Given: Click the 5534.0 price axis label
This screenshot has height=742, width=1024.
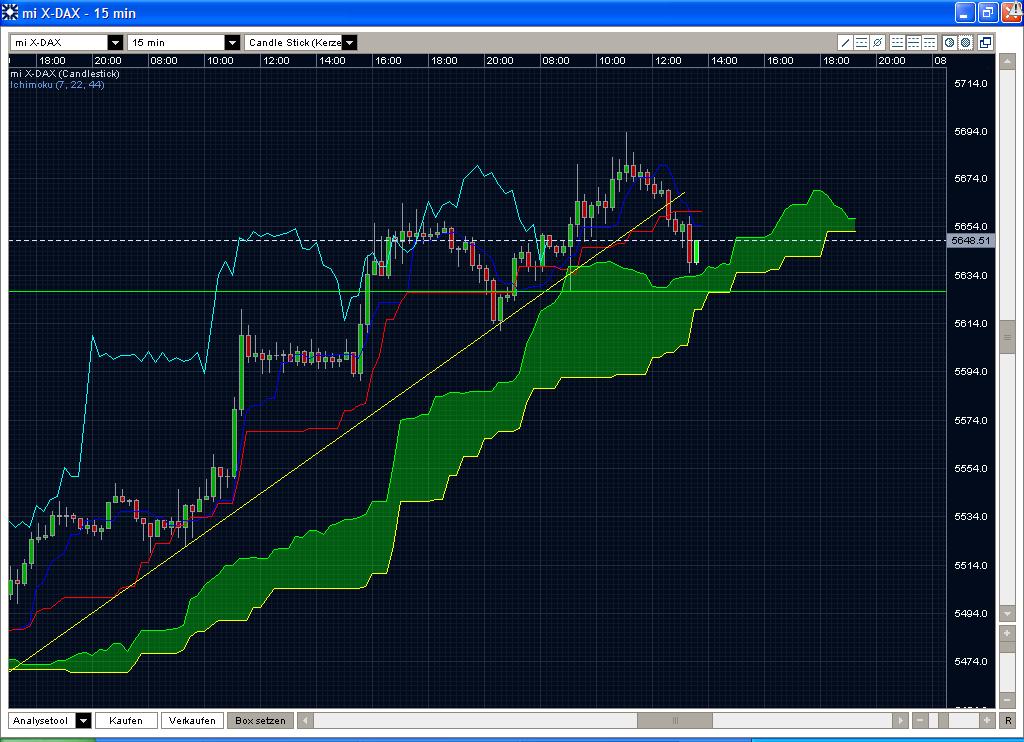Looking at the screenshot, I should [970, 517].
